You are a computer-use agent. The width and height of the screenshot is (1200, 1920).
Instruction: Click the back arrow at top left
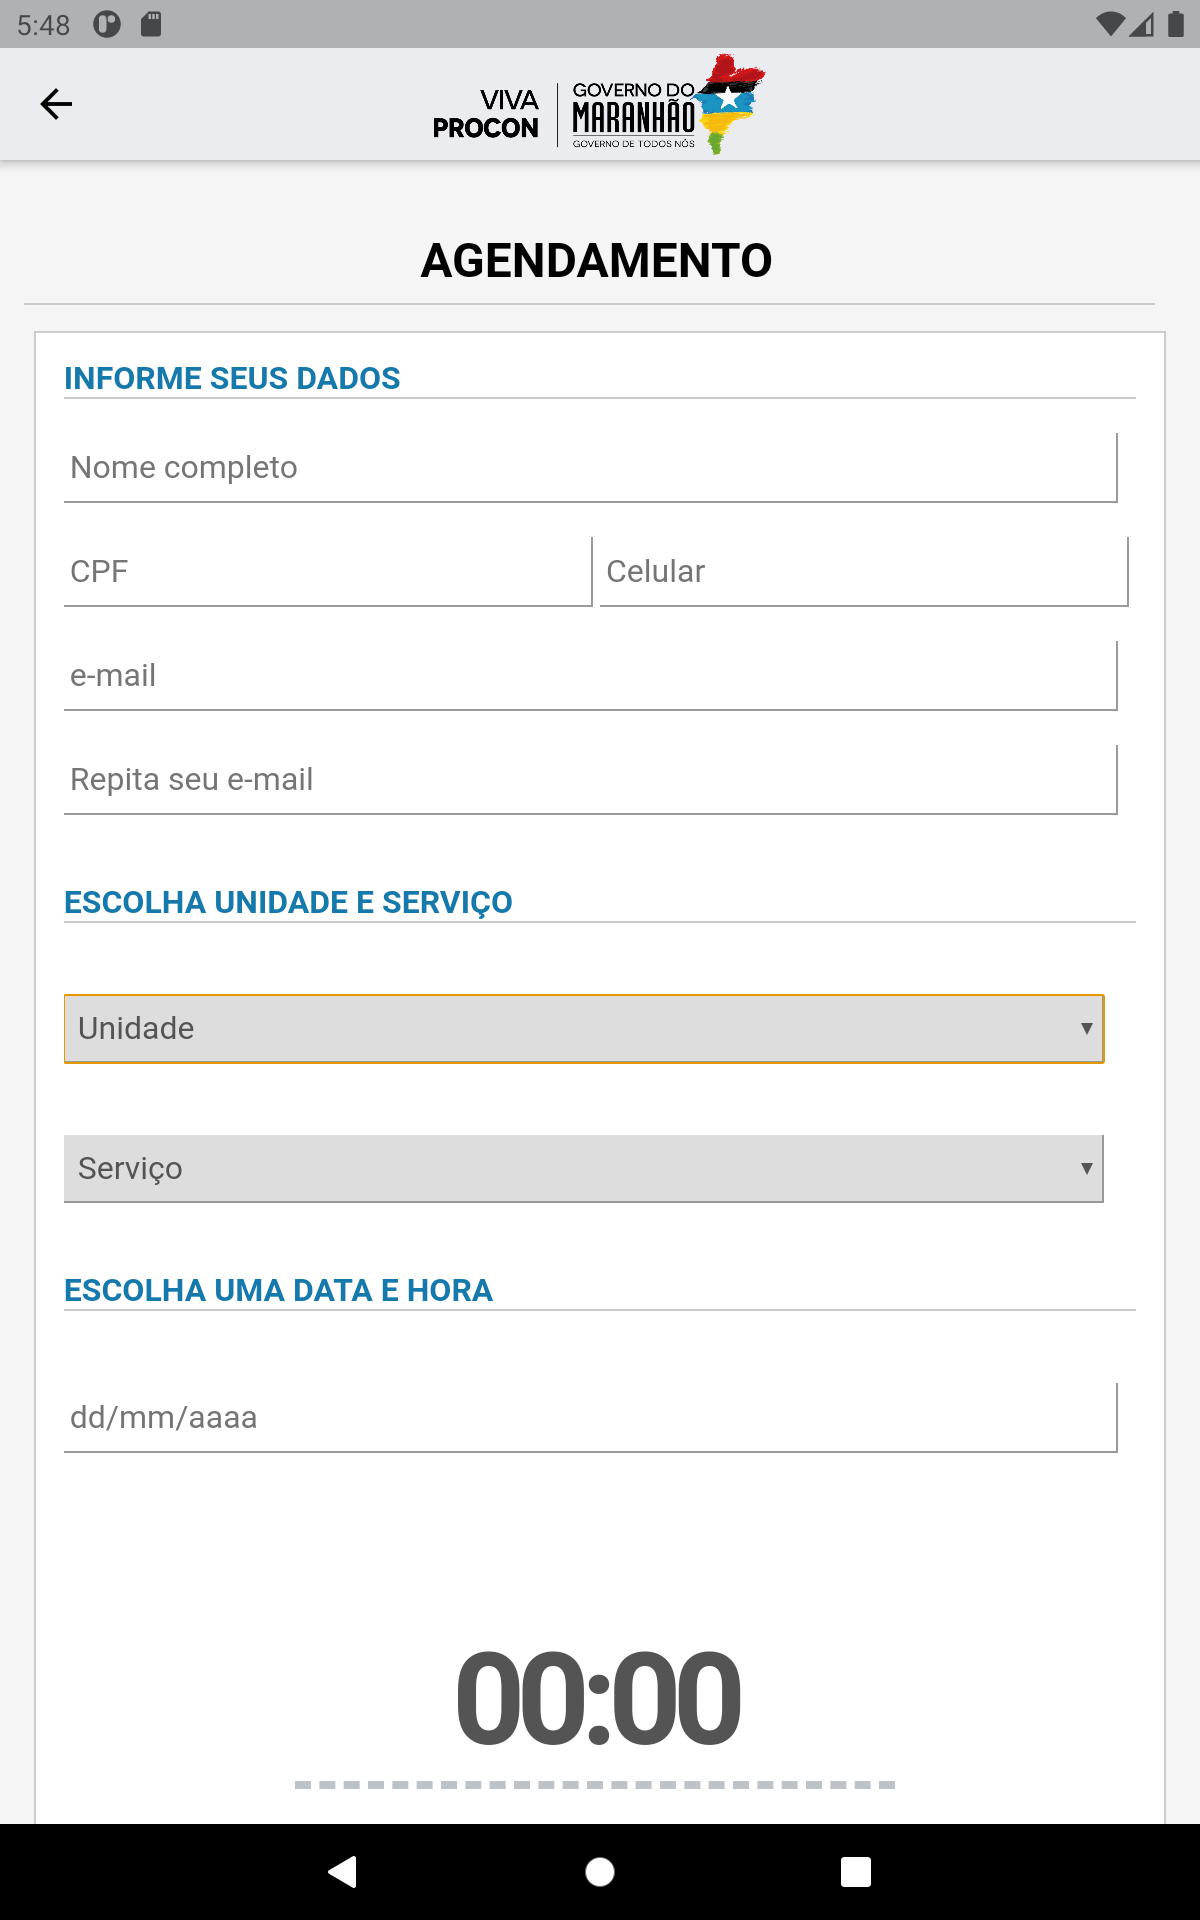click(x=56, y=104)
